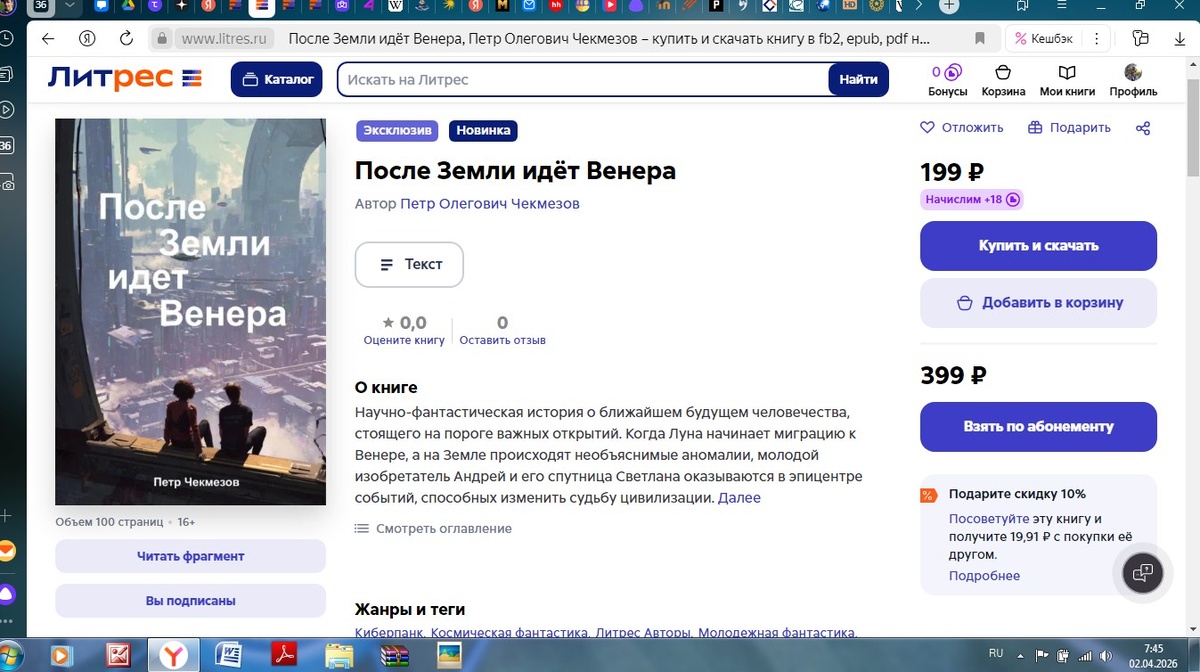Click the share icon
Screen dimensions: 1200x672
[x=1143, y=127]
